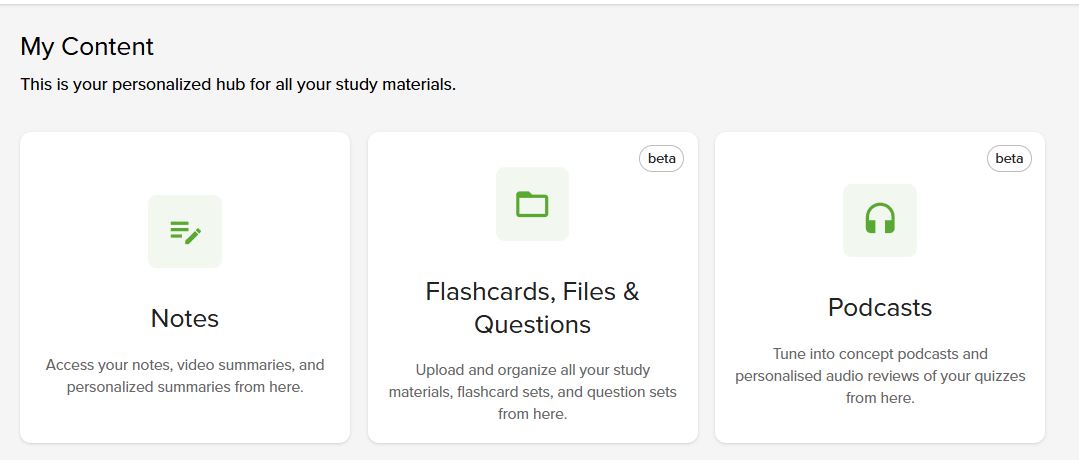Viewport: 1079px width, 460px height.
Task: Click the 'Access your notes' description text
Action: pos(185,365)
